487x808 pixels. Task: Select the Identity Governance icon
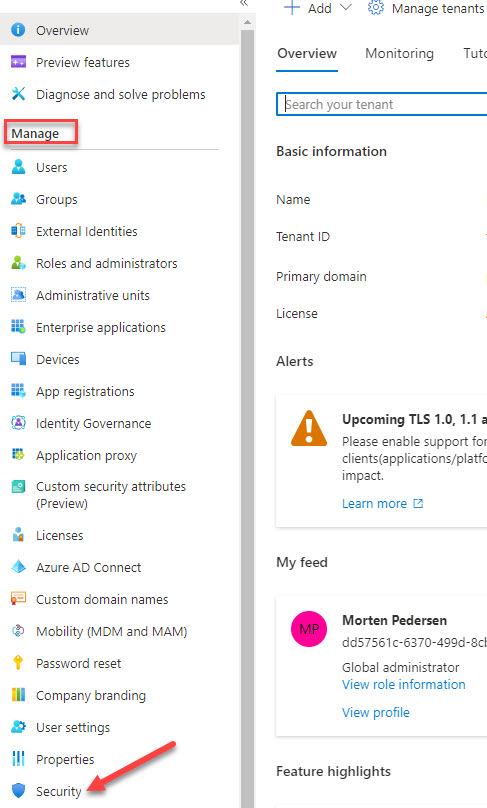point(19,423)
